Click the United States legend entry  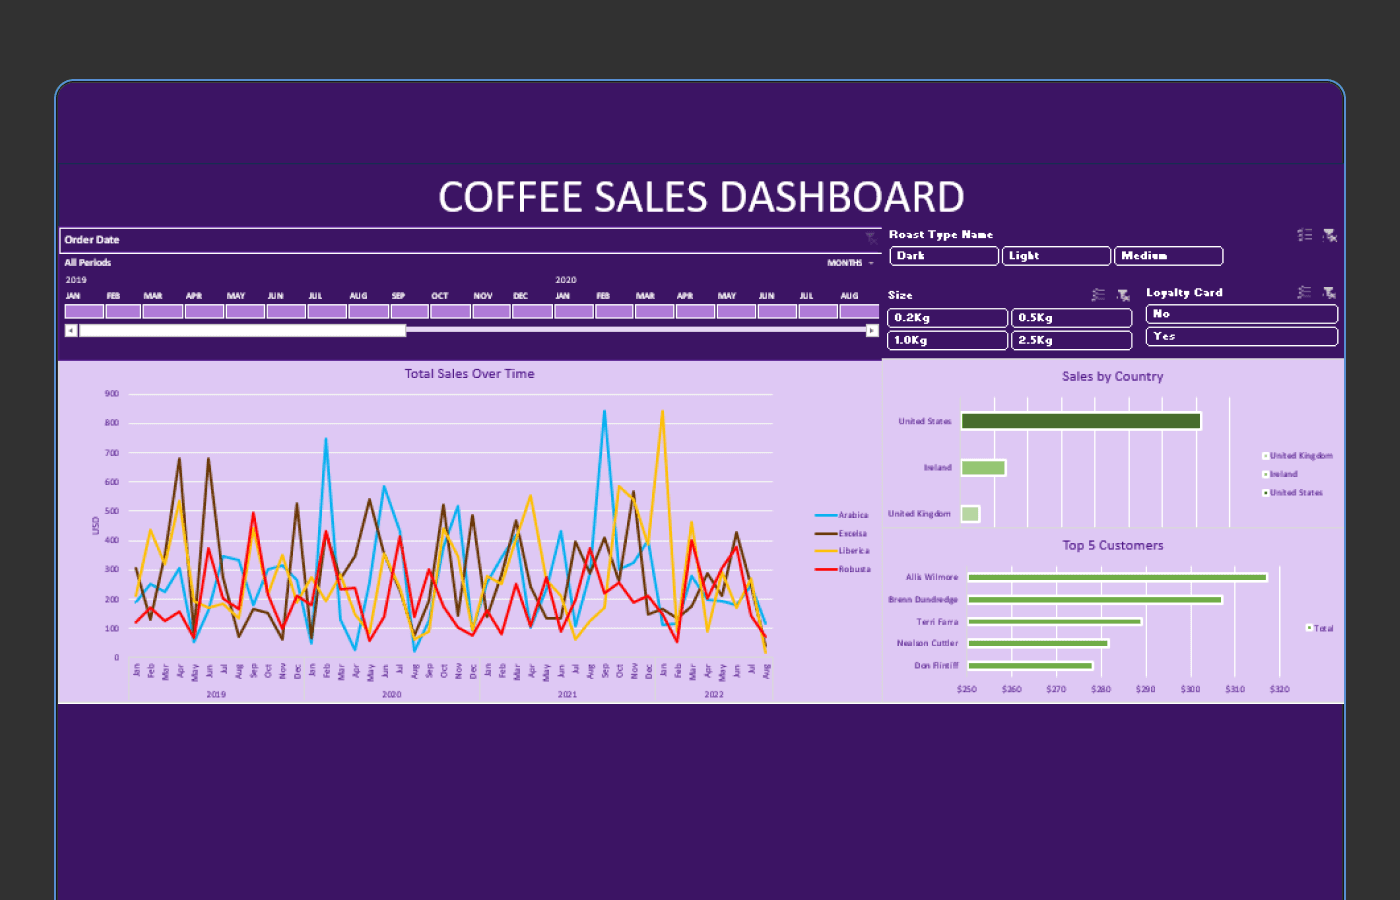click(x=1293, y=493)
